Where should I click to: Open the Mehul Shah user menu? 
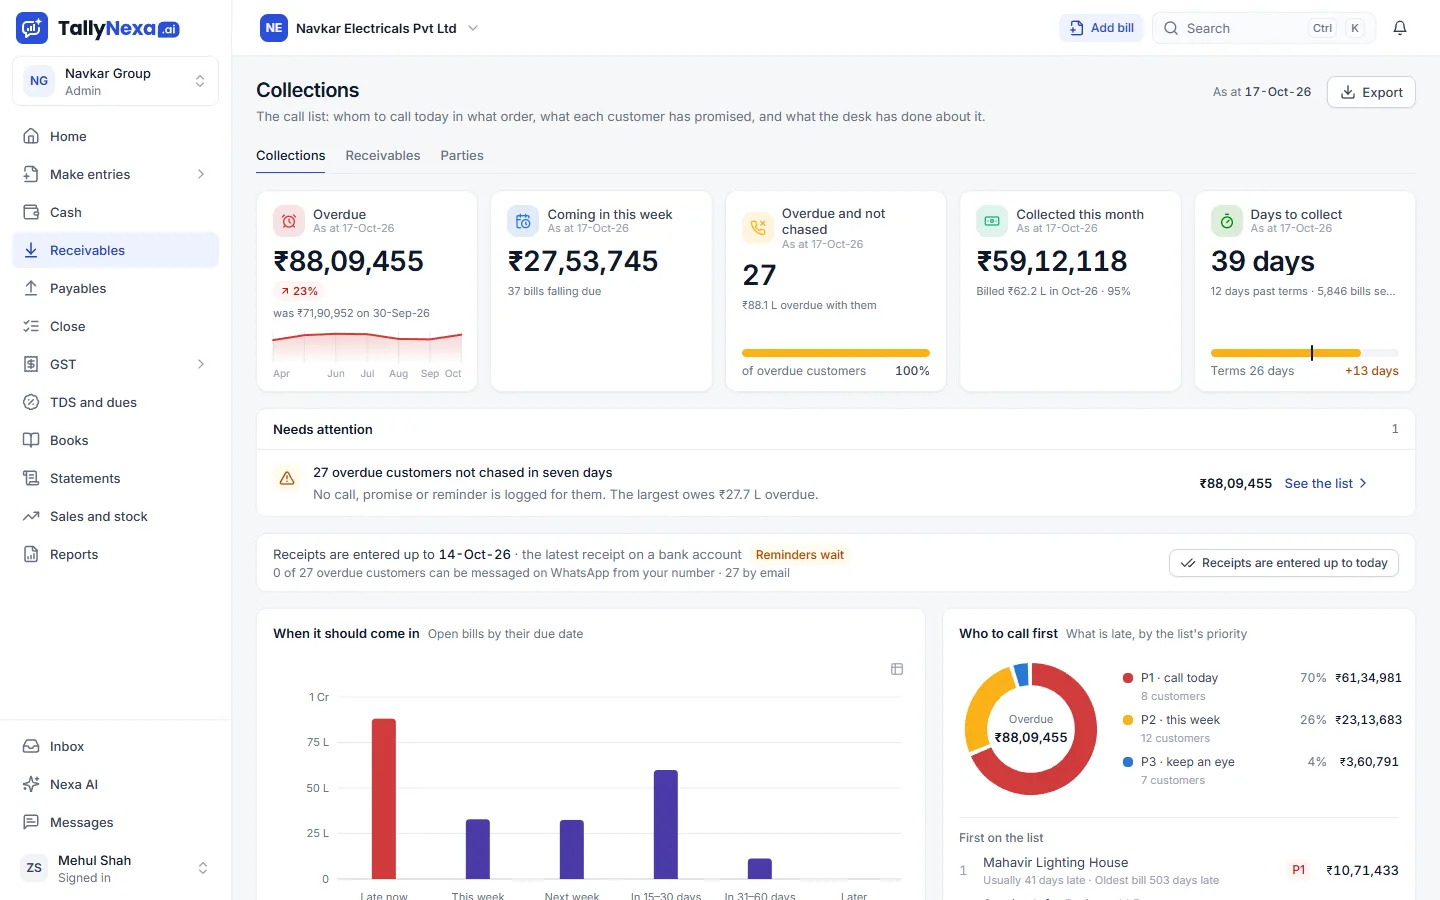(x=115, y=868)
